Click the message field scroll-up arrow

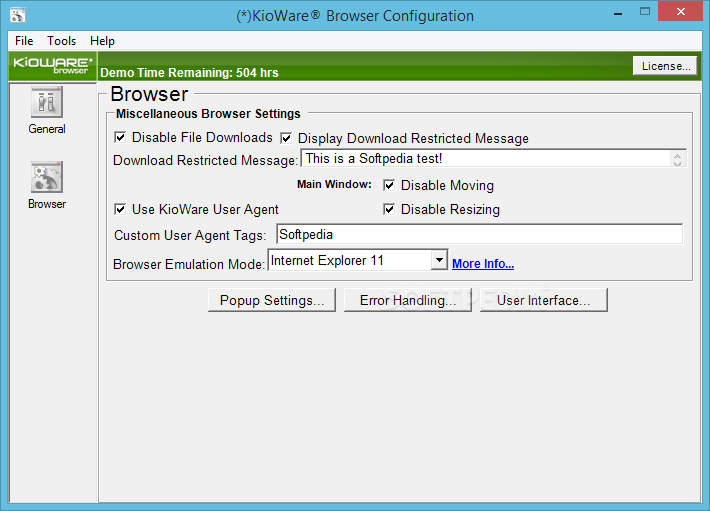pos(677,155)
